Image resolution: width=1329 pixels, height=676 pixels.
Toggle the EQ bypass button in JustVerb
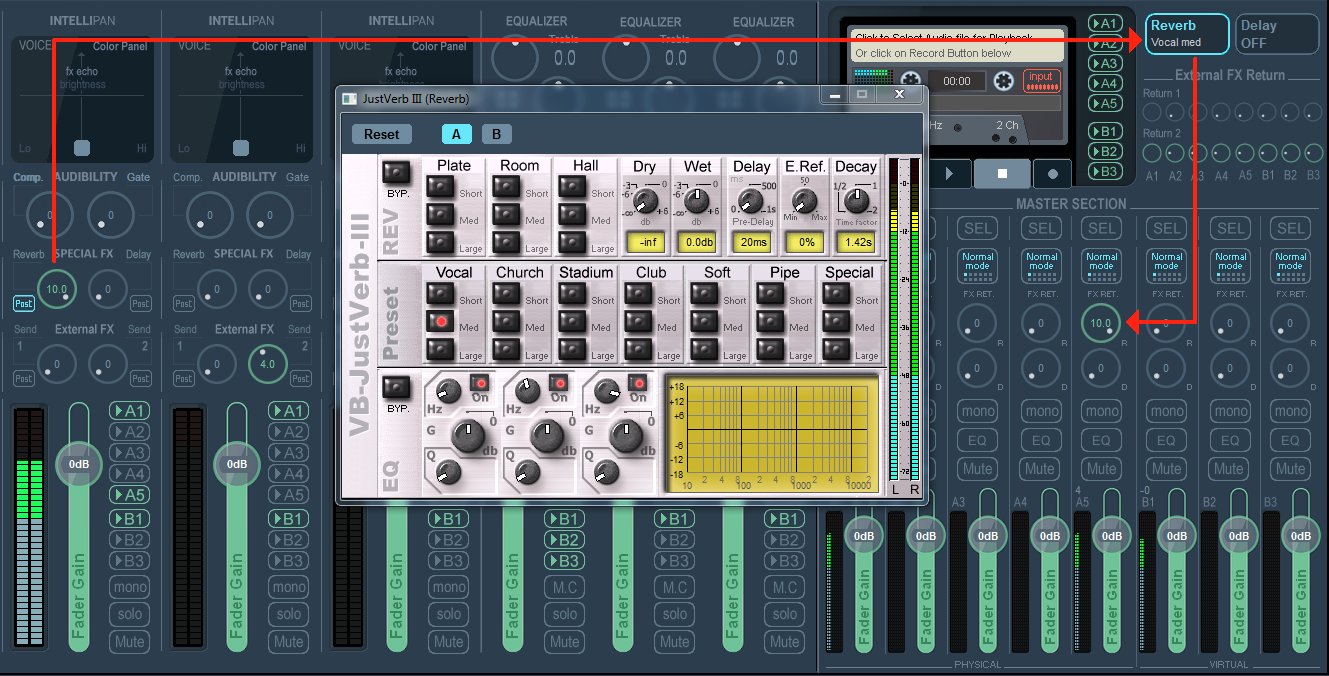pos(396,388)
